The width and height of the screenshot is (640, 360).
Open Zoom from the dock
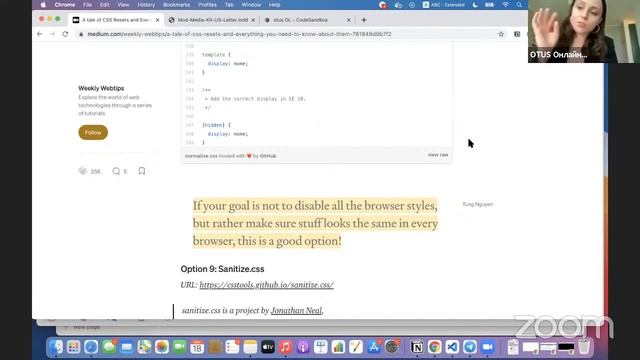pyautogui.click(x=488, y=347)
